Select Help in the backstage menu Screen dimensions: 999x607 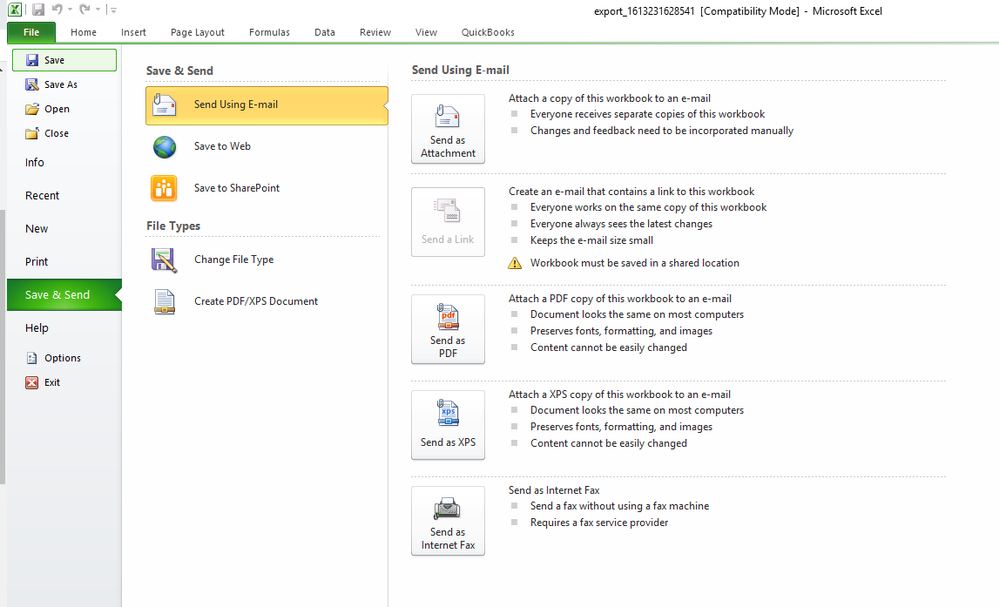[x=36, y=328]
